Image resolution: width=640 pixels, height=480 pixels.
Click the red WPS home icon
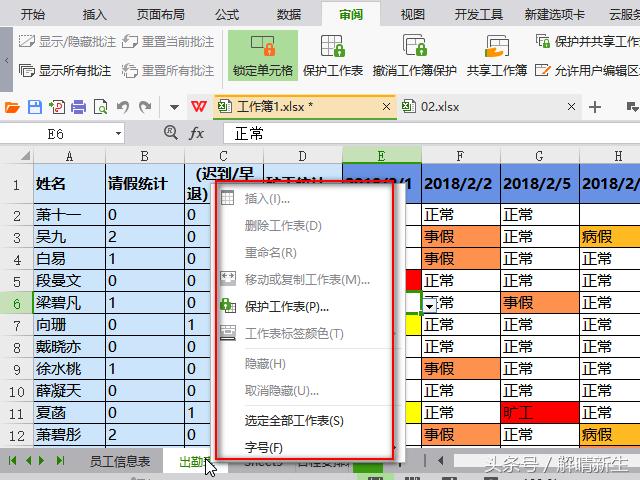[199, 107]
